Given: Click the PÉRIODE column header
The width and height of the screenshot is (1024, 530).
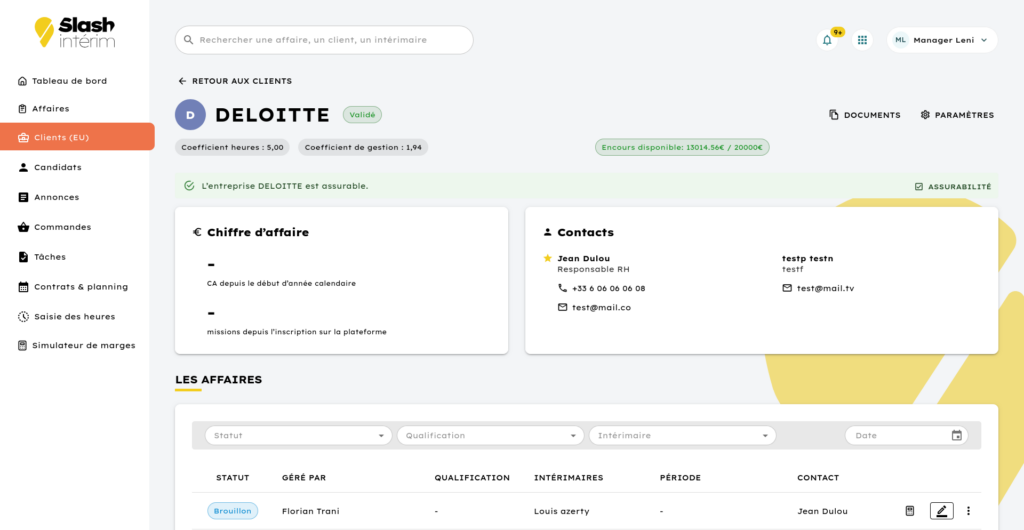Looking at the screenshot, I should pos(680,478).
